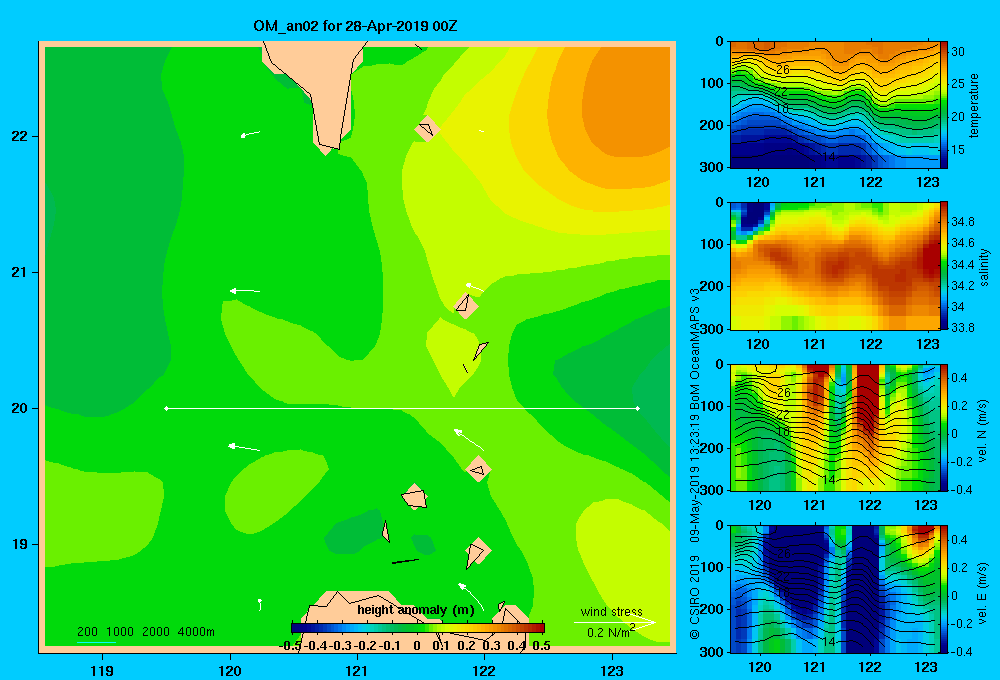Click the '34.8' tick on salinity colorbar
Viewport: 1000px width, 680px height.
962,221
